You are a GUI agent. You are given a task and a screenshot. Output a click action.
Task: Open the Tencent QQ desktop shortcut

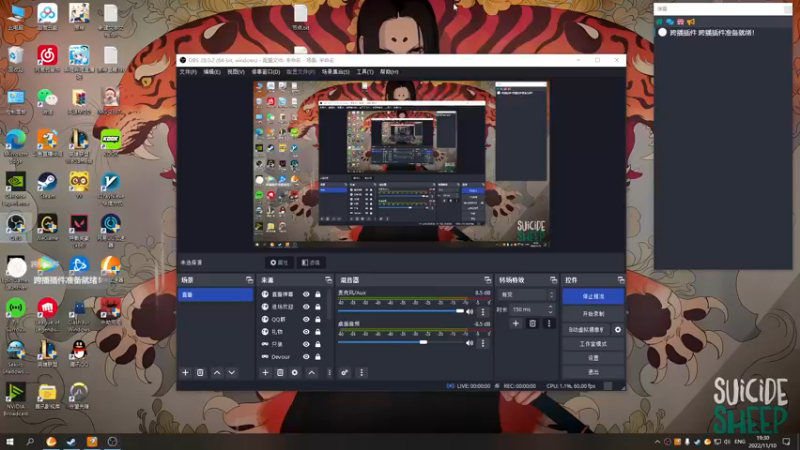[79, 354]
